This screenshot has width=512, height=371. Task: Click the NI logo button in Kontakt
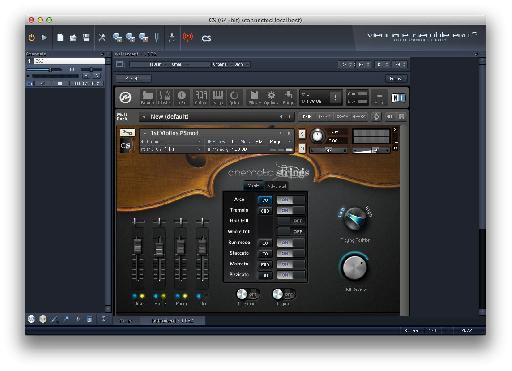pos(398,98)
